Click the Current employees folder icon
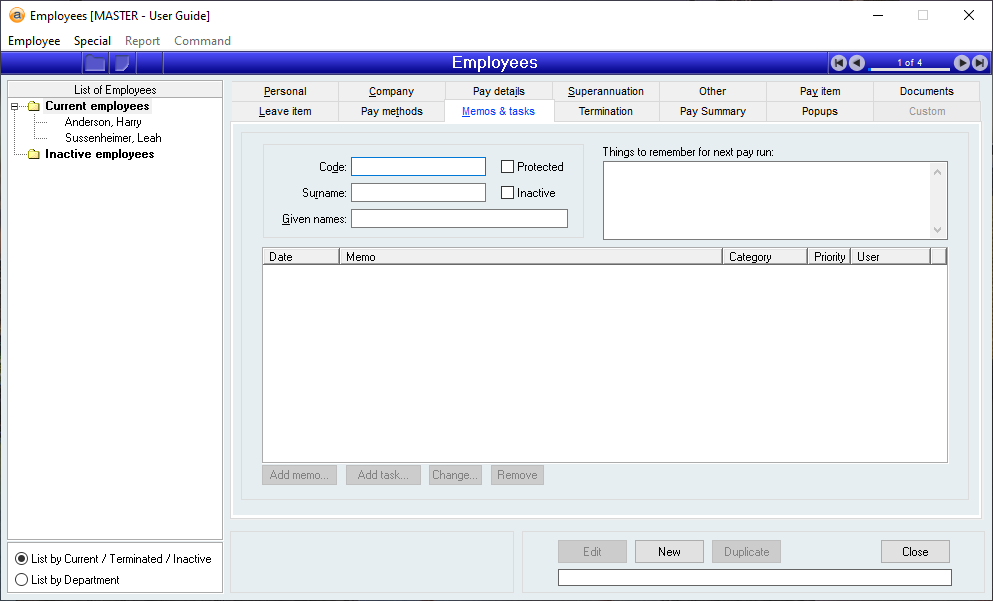This screenshot has width=993, height=601. tap(34, 106)
